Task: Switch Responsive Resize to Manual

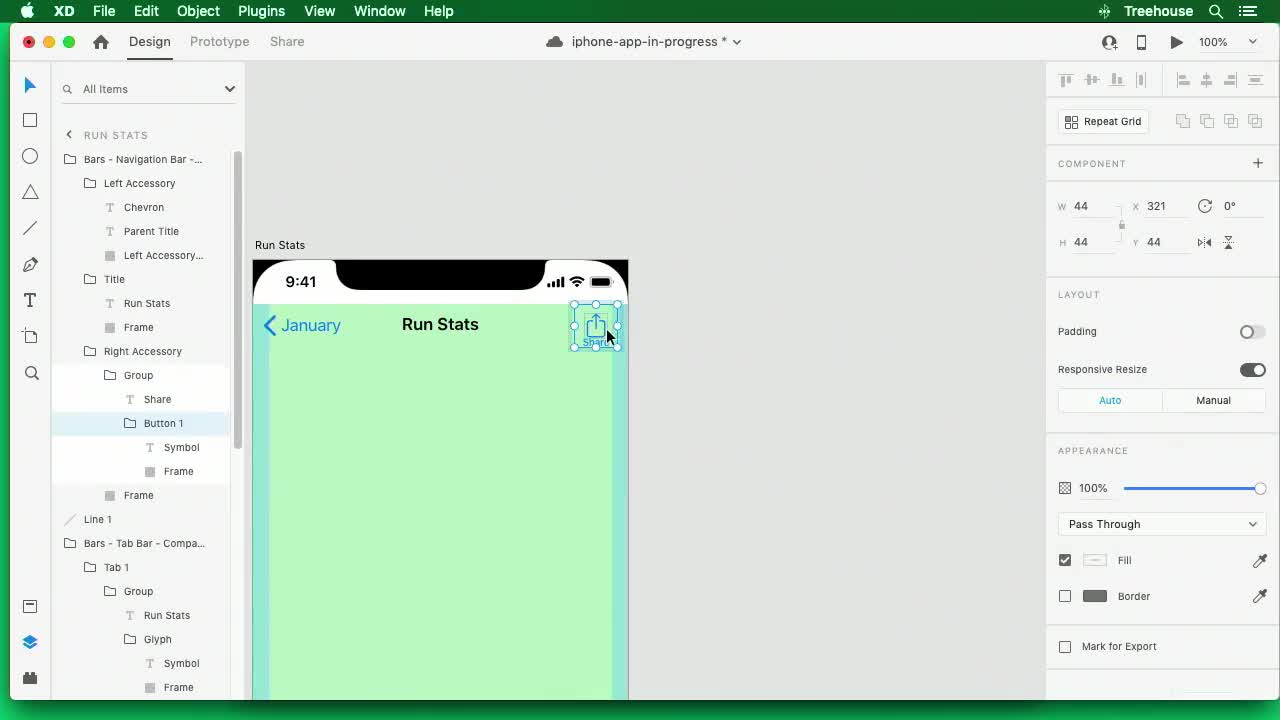Action: (1213, 400)
